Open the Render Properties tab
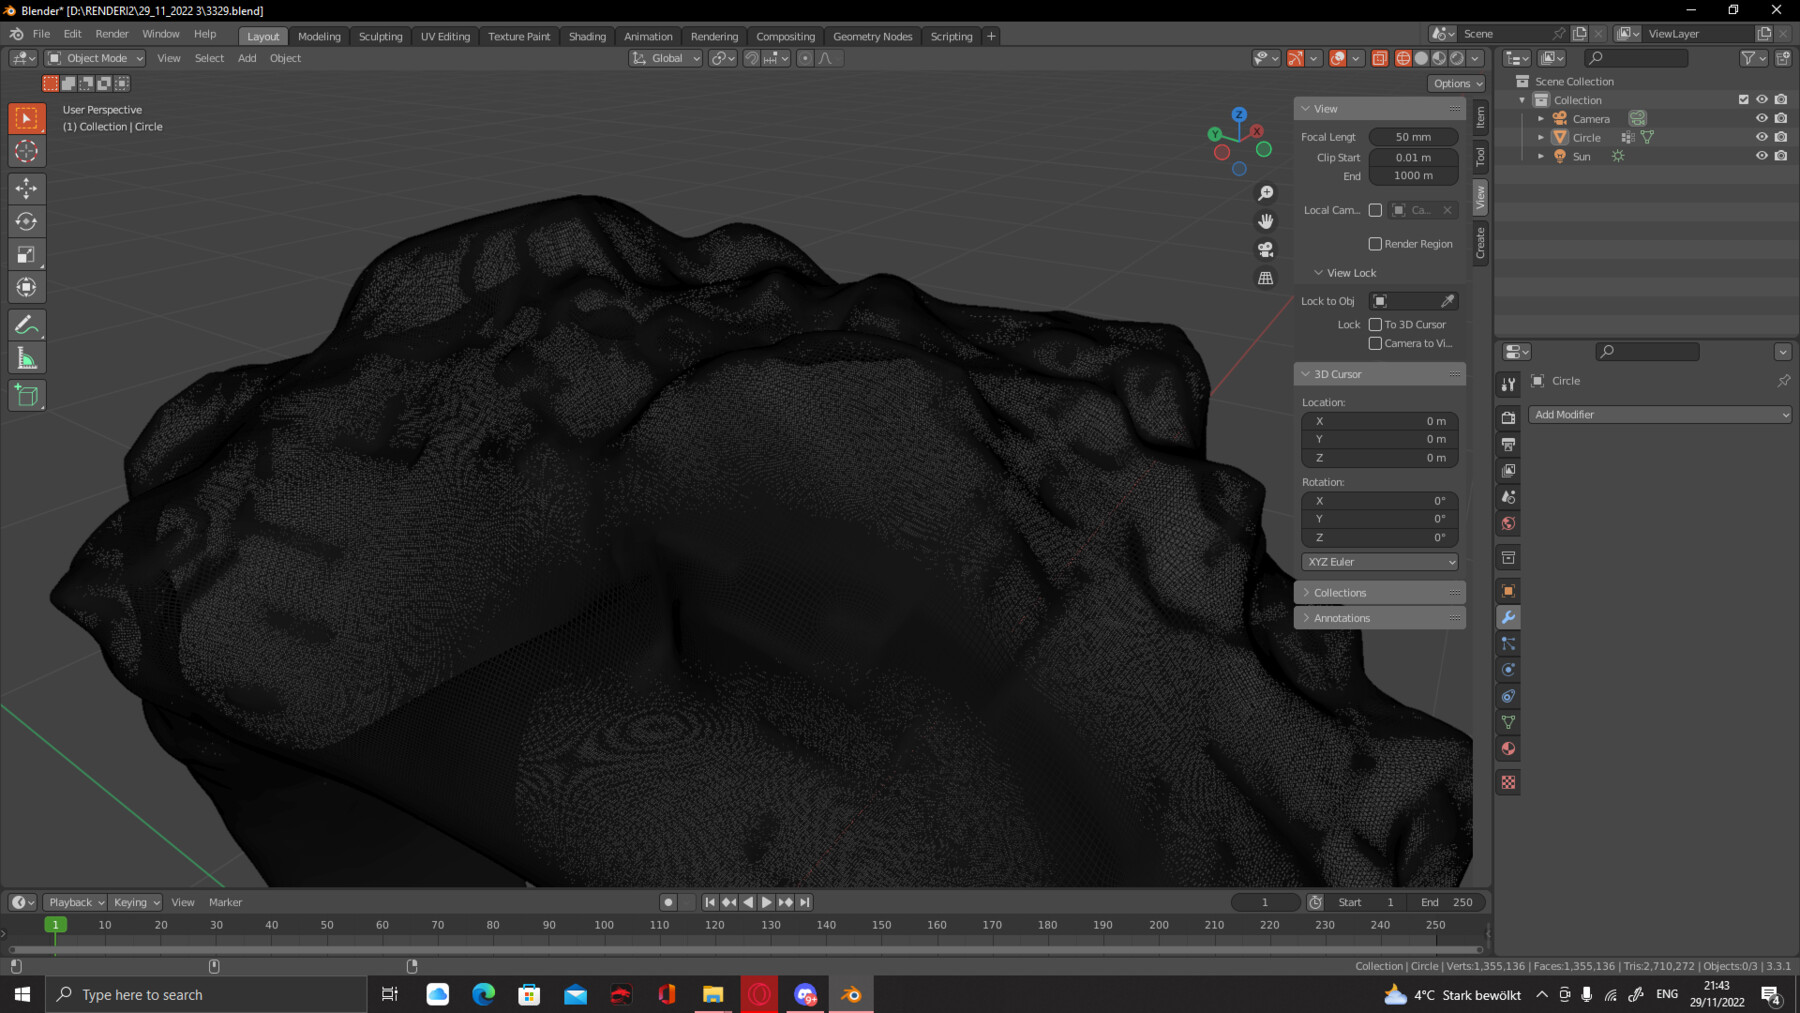 coord(1508,419)
